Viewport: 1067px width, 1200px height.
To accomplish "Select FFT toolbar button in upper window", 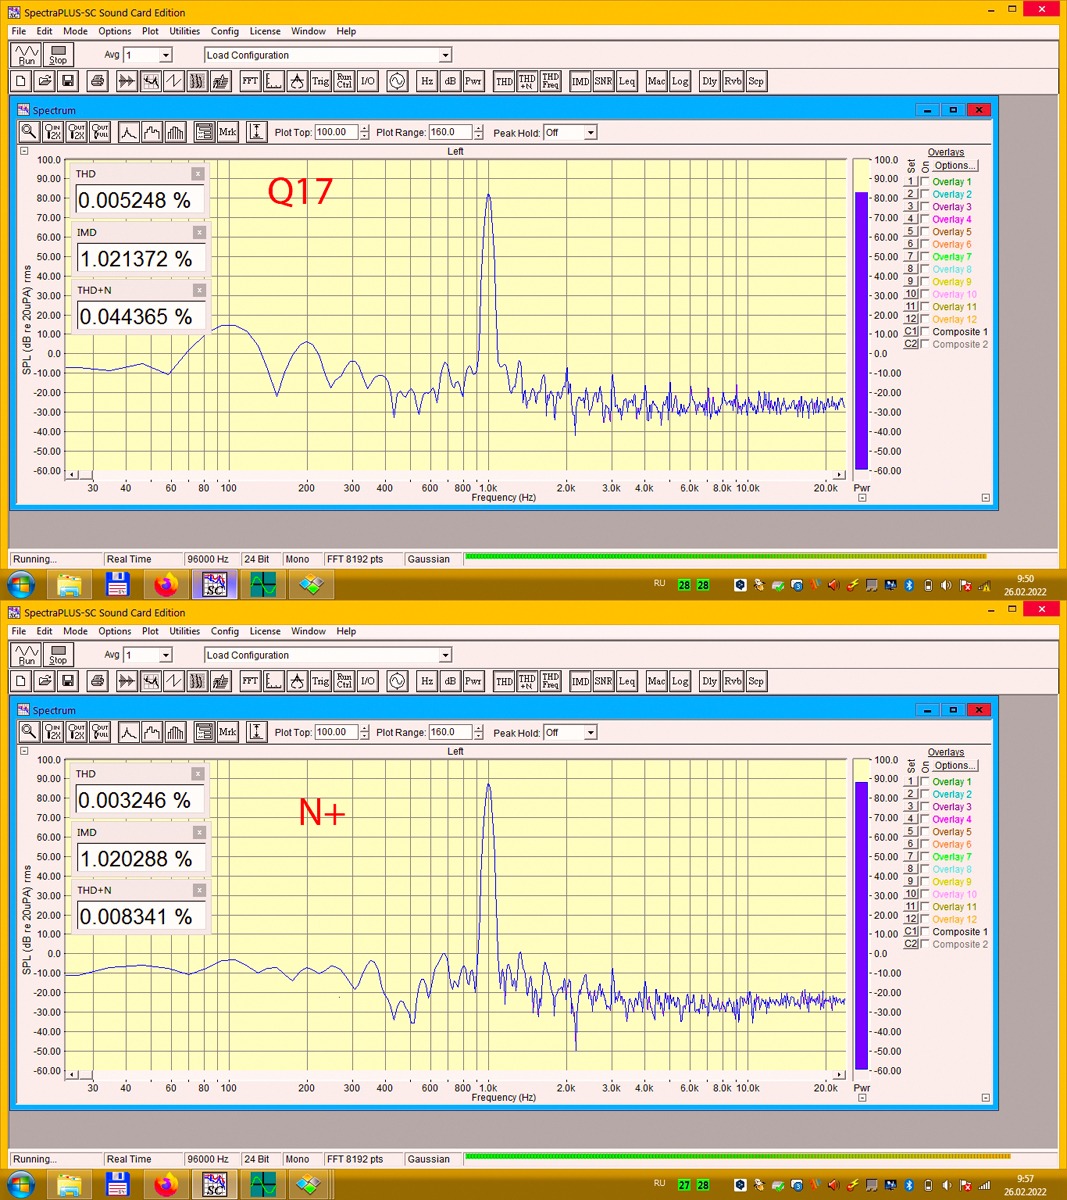I will (250, 81).
